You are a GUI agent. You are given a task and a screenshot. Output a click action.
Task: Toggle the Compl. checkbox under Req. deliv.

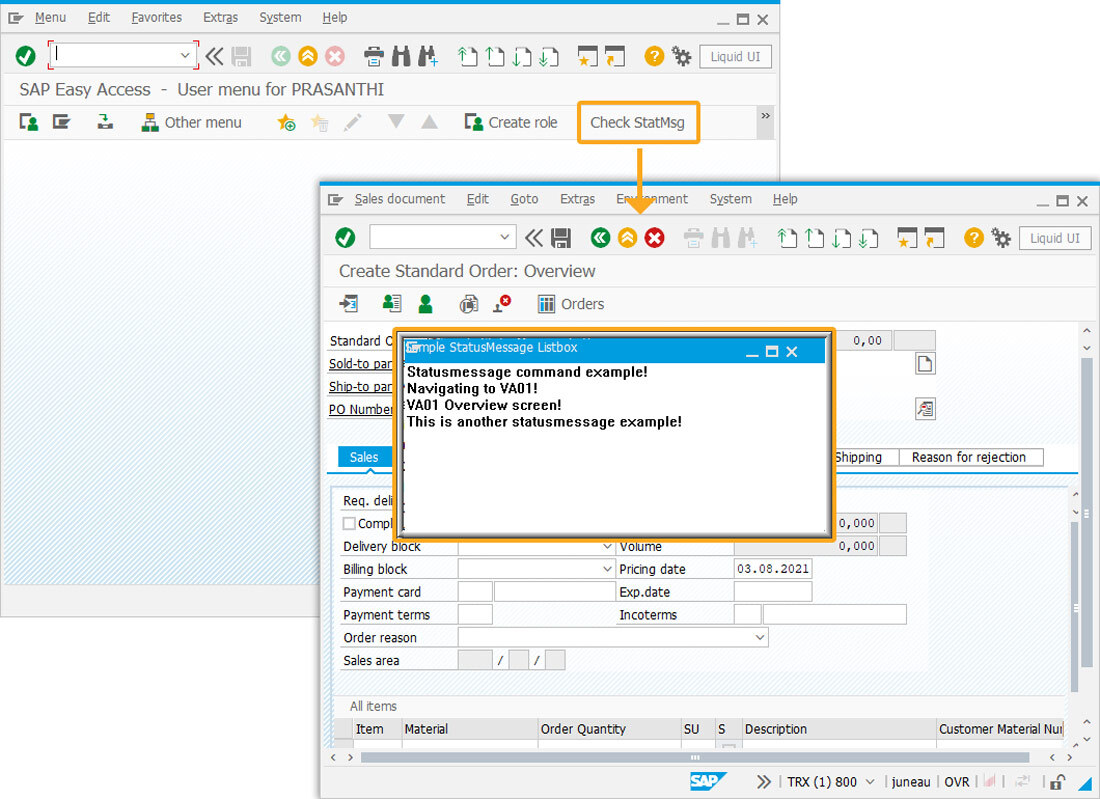pyautogui.click(x=349, y=523)
